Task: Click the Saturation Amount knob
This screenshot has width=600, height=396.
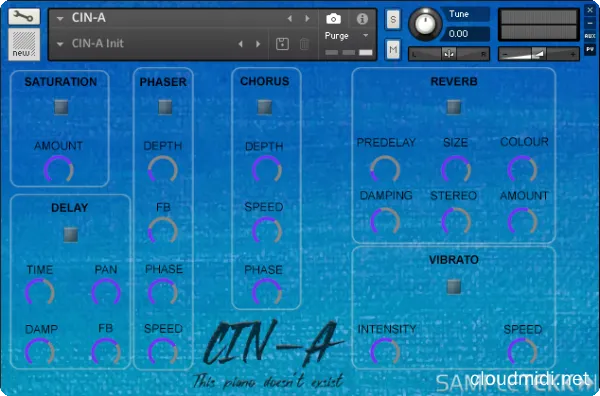Action: coord(59,170)
